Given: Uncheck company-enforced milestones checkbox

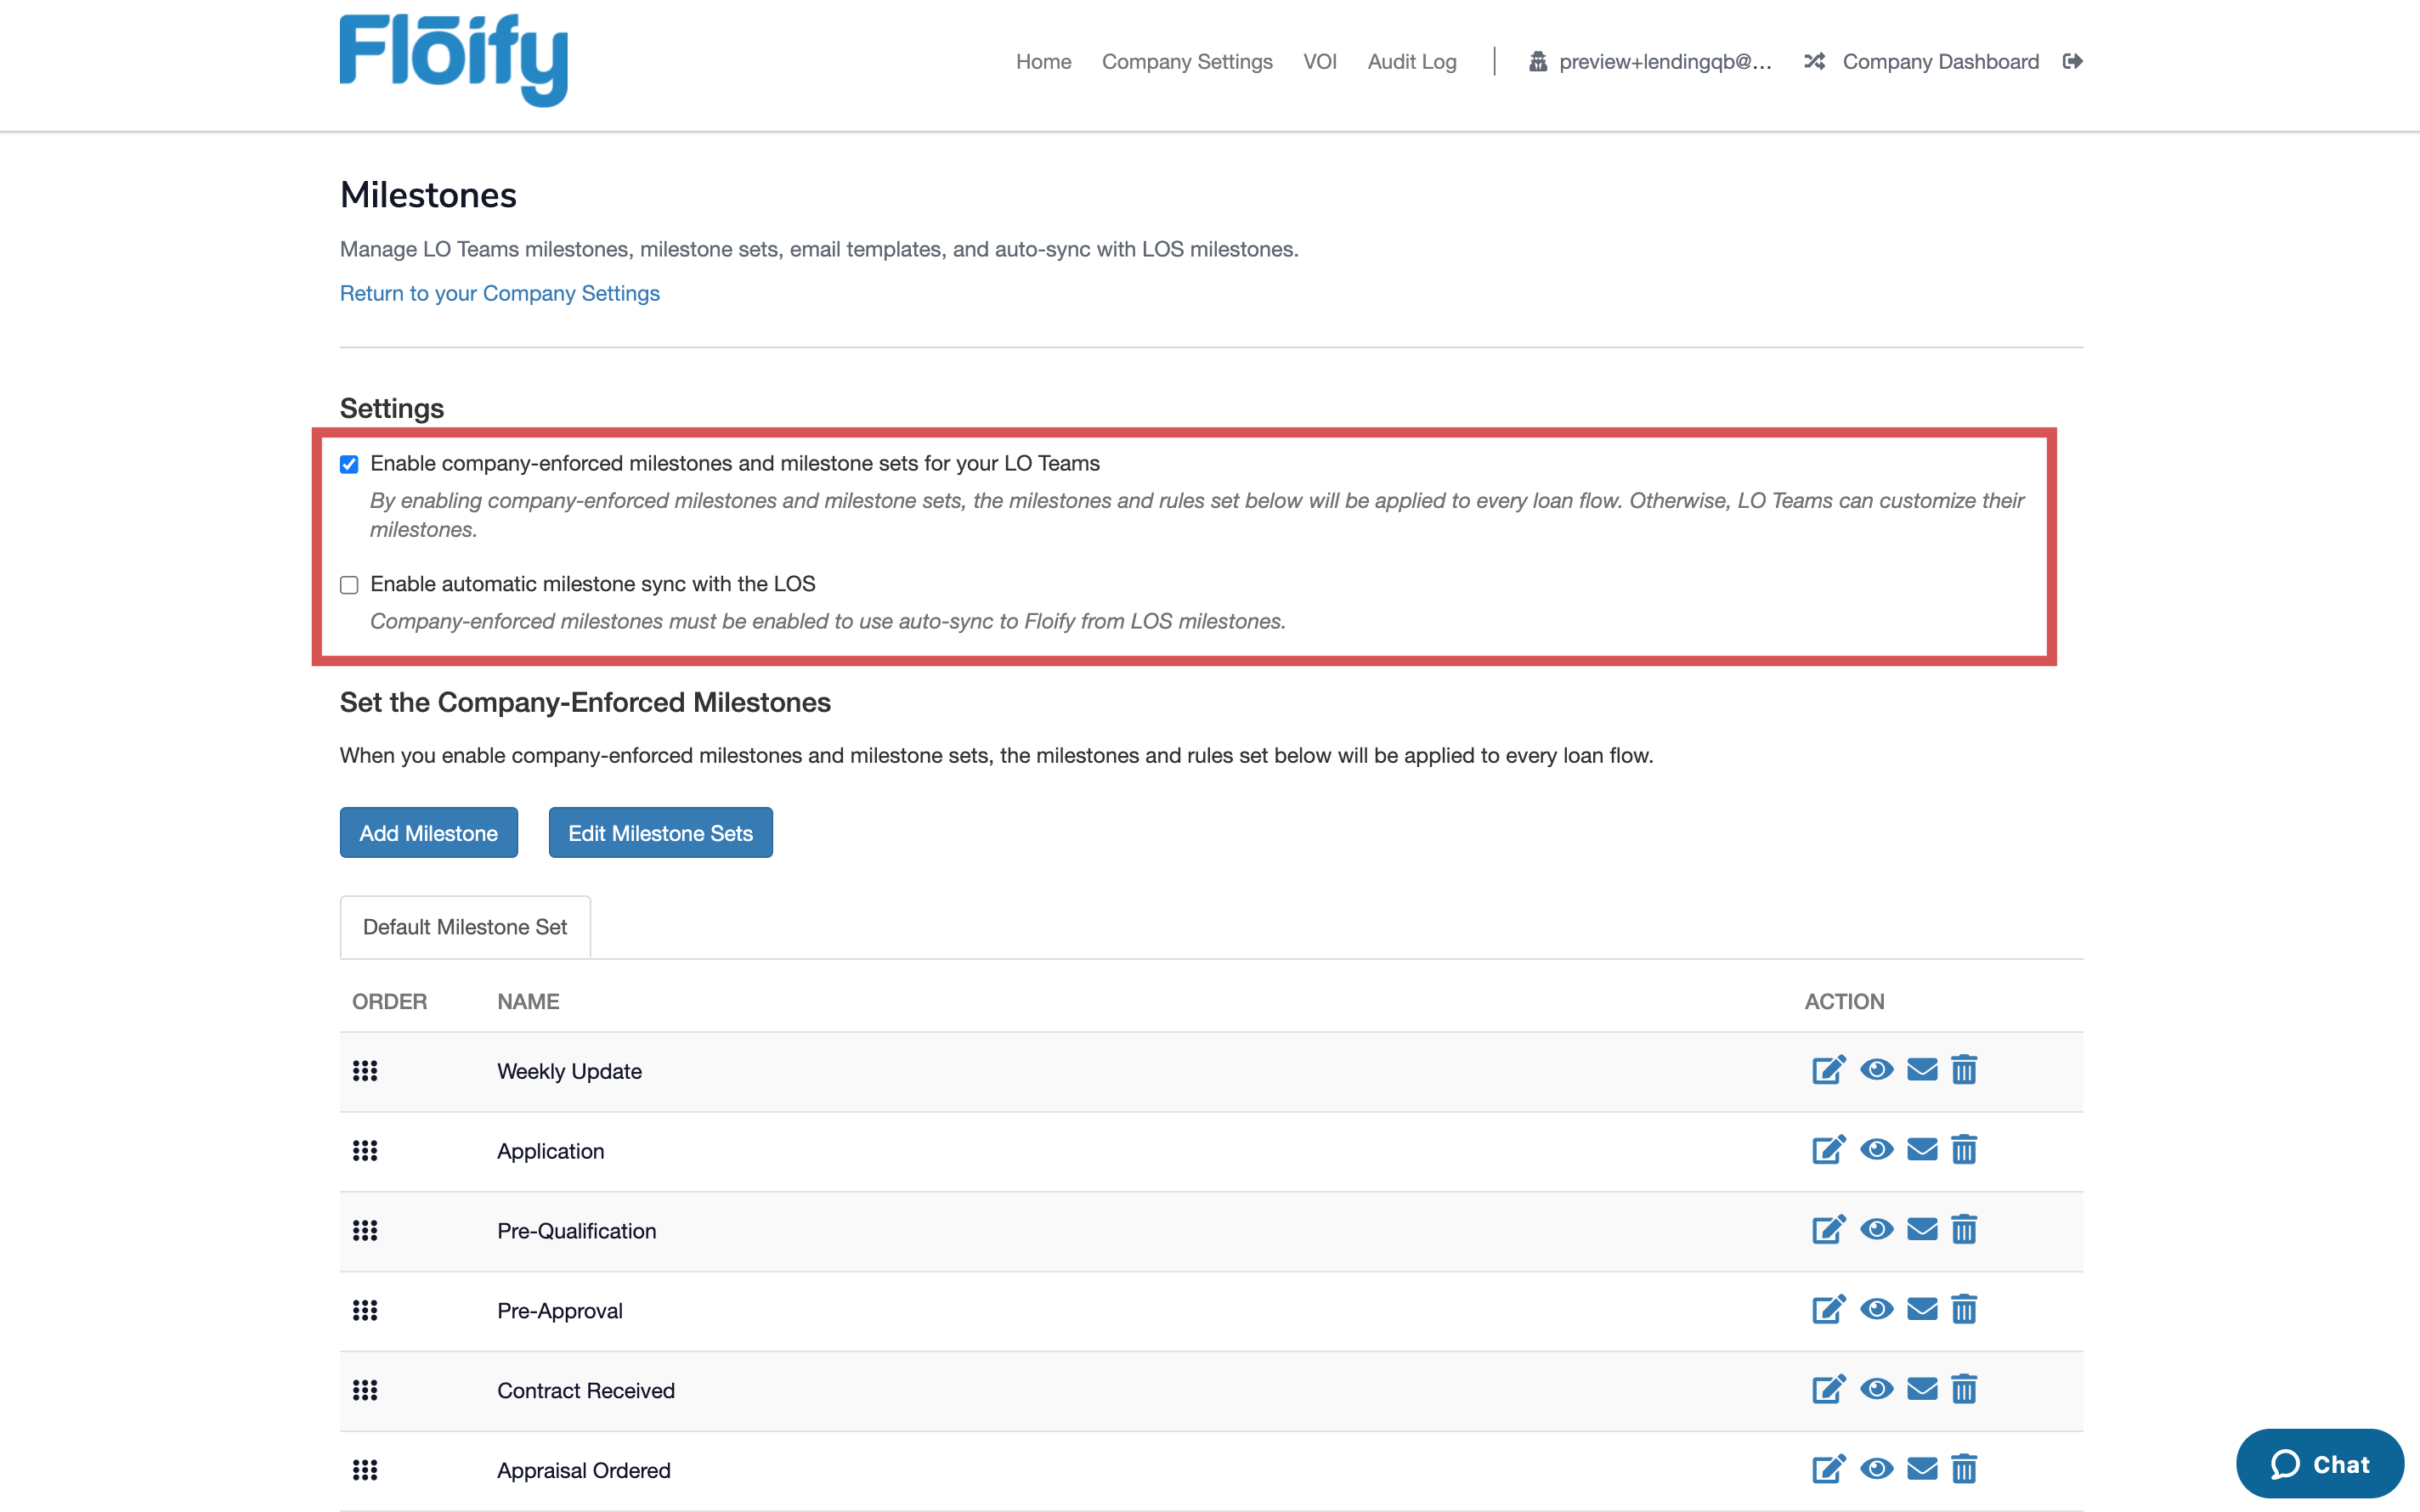Looking at the screenshot, I should [349, 464].
